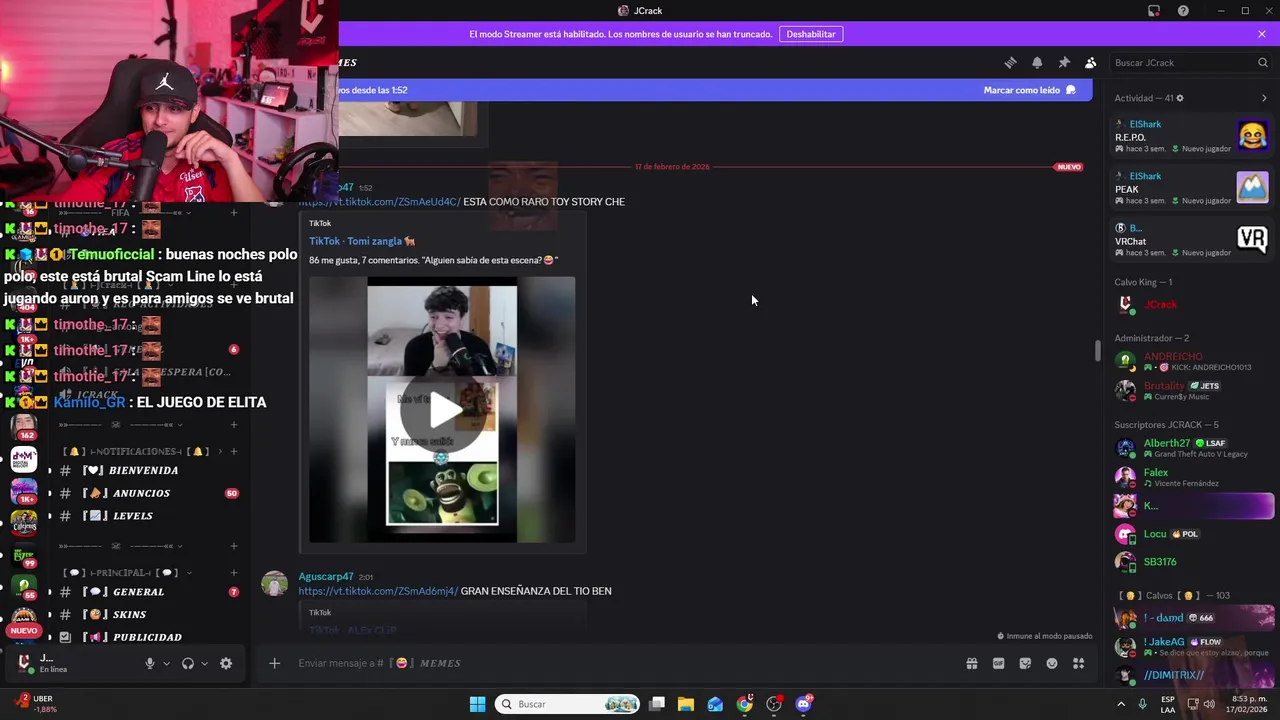
Task: Select member JCrack under Calvo King
Action: [1191, 304]
